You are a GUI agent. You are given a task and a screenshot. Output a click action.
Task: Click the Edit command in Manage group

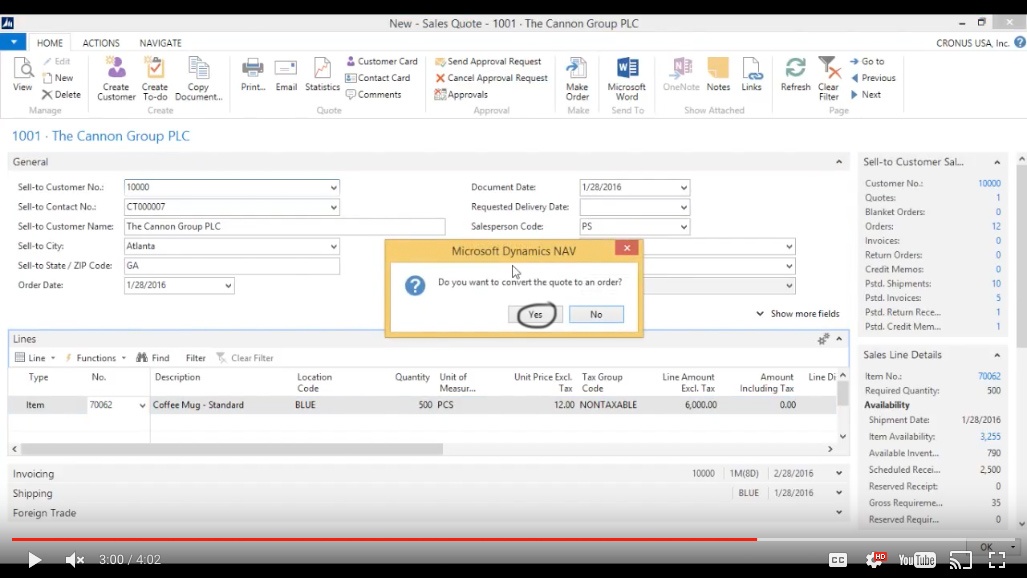(x=56, y=61)
